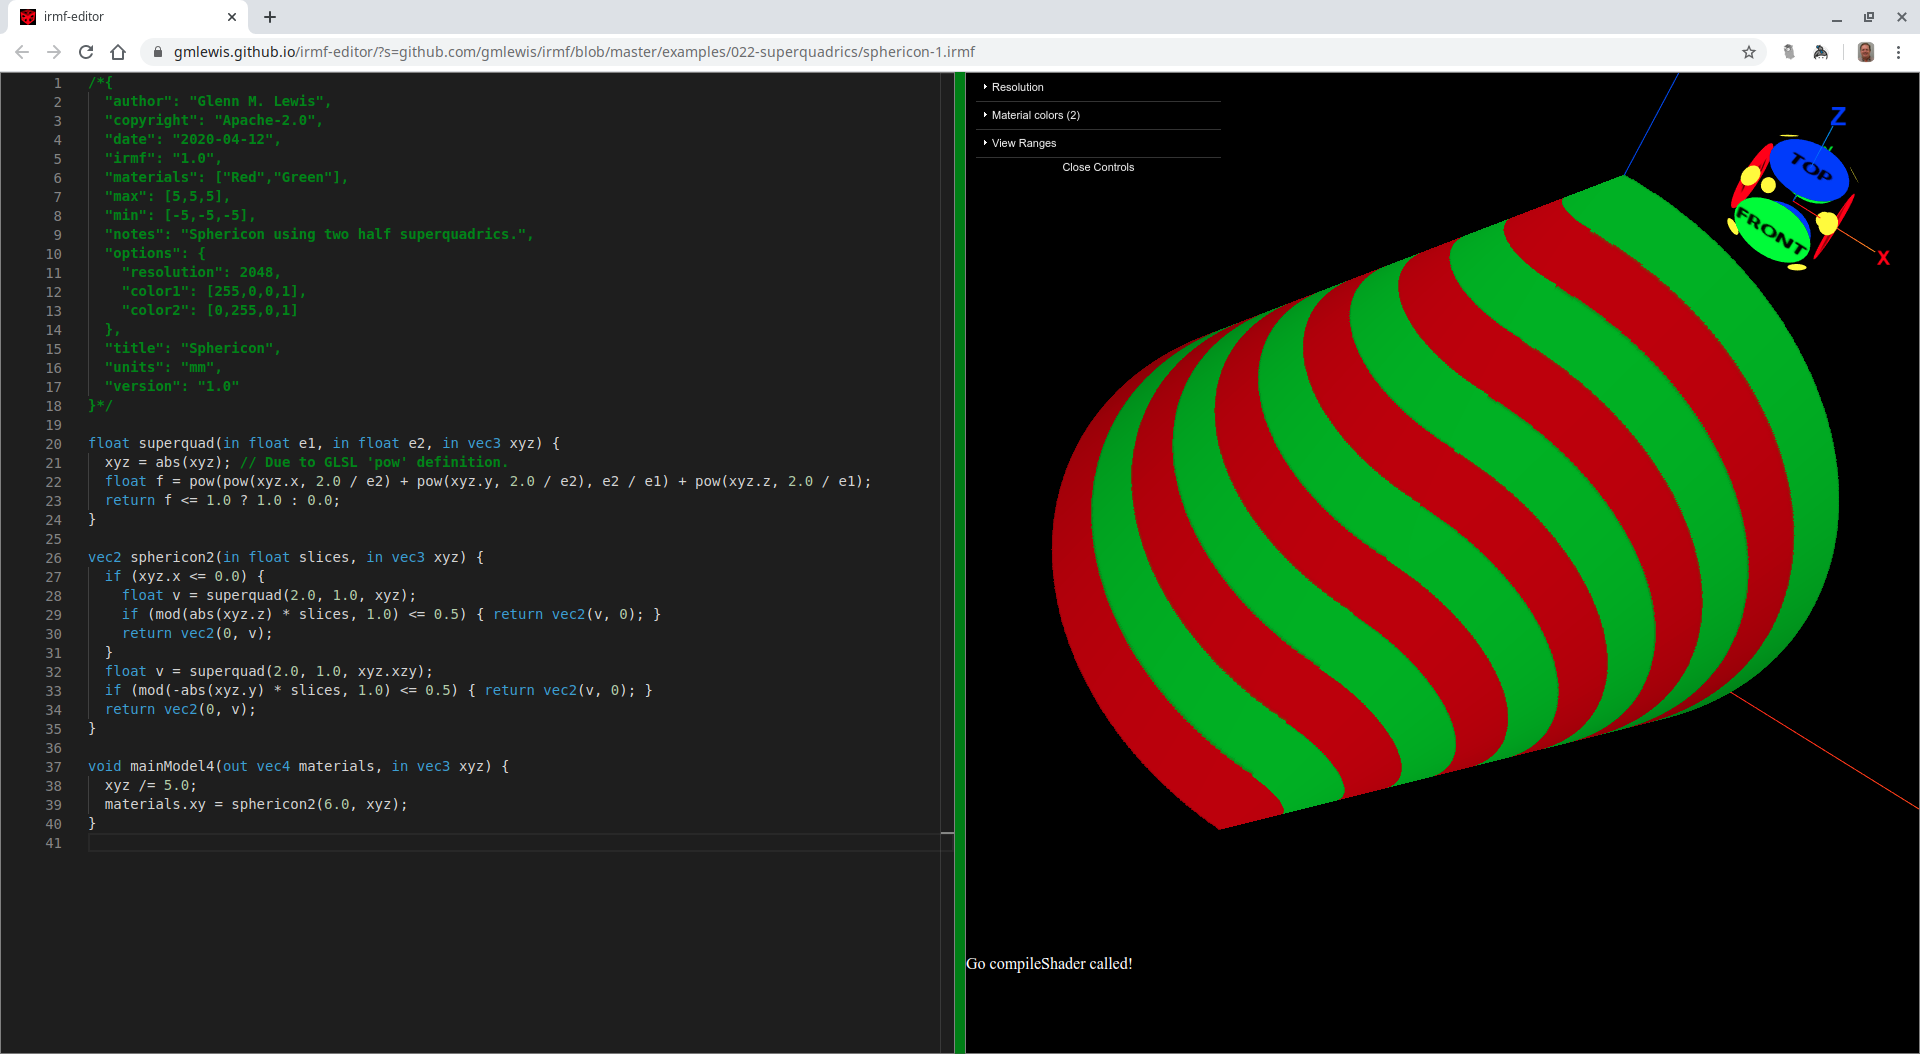Bookmark this page with the star icon
The image size is (1920, 1054).
1749,52
